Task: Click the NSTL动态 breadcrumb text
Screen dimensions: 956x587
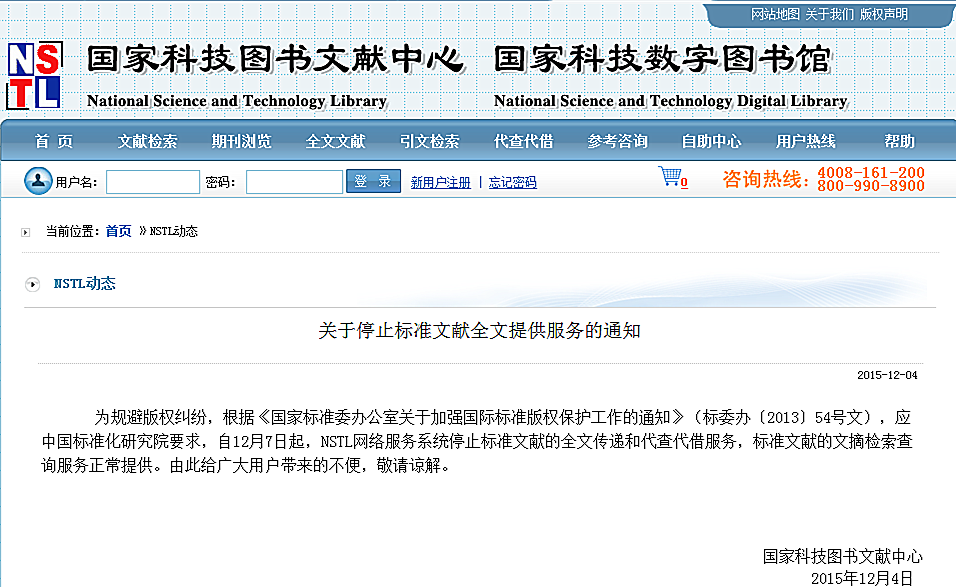Action: click(x=174, y=231)
